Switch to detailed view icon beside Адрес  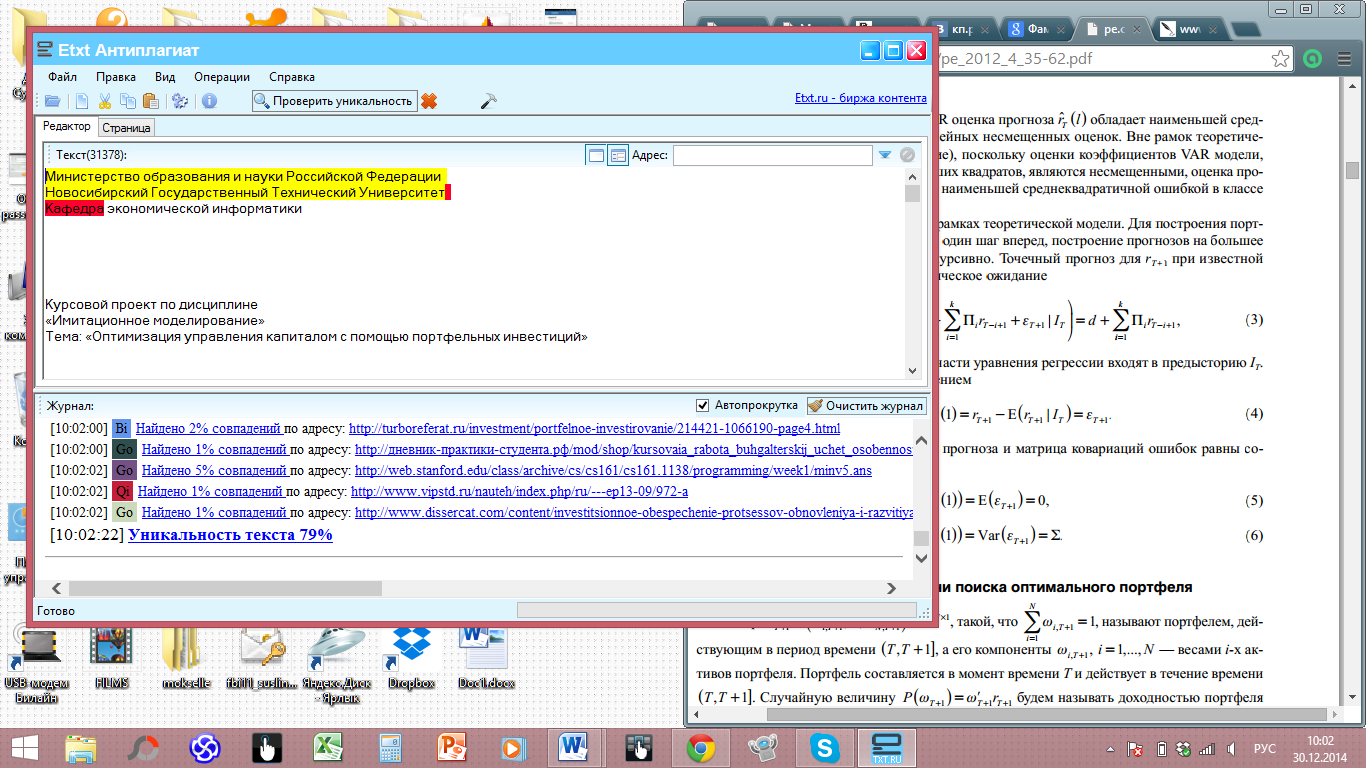coord(618,155)
